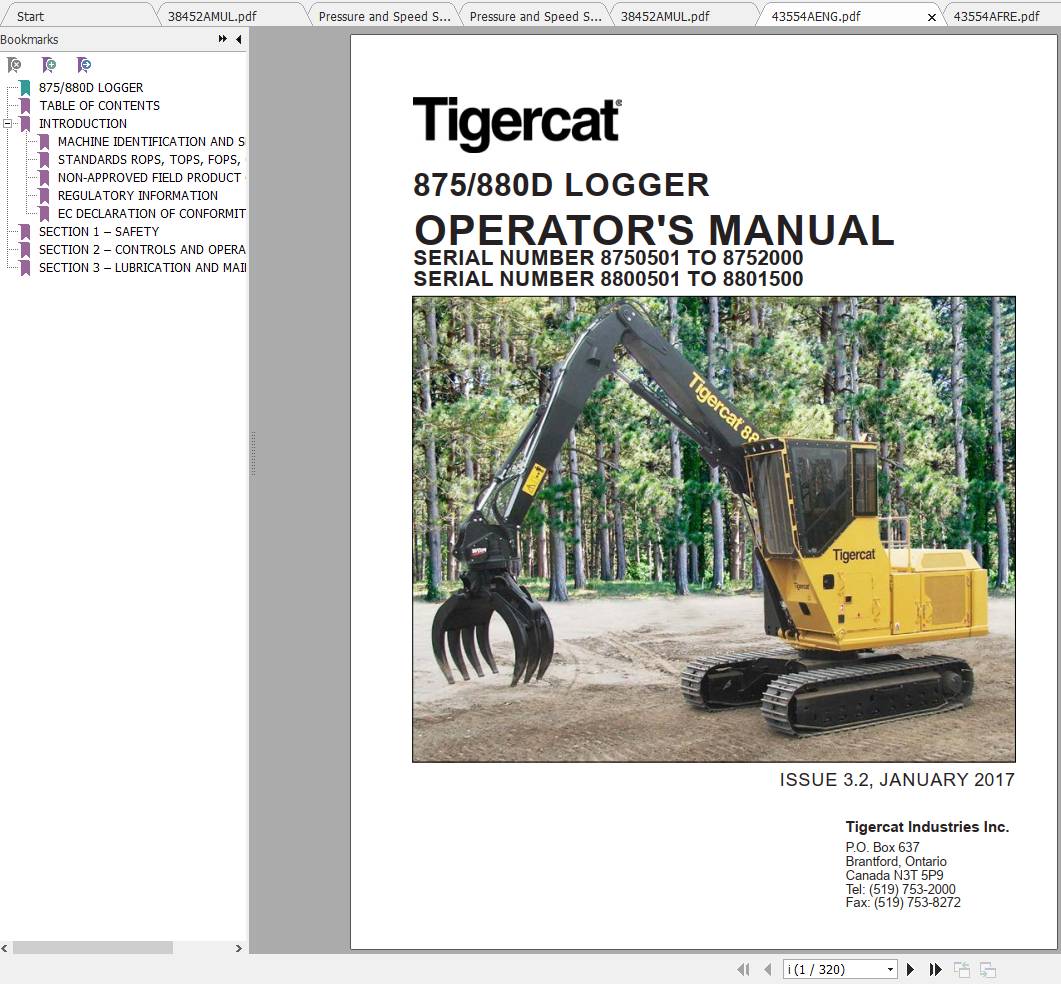Click the double-chevron to expand panel options

pyautogui.click(x=221, y=39)
